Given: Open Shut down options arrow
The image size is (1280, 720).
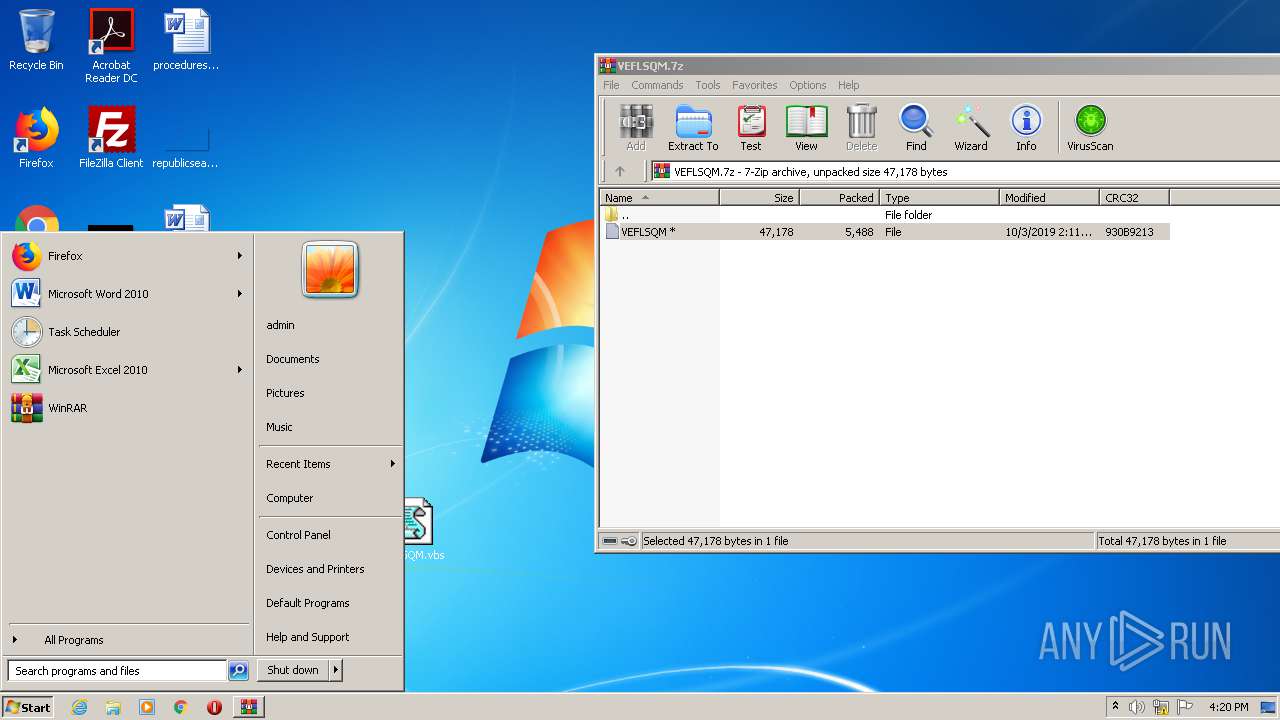Looking at the screenshot, I should coord(336,670).
